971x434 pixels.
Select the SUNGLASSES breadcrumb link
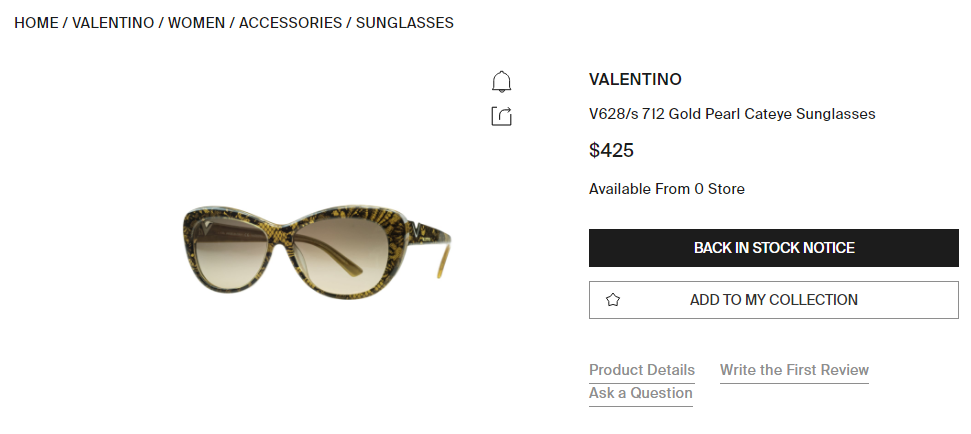pyautogui.click(x=404, y=22)
